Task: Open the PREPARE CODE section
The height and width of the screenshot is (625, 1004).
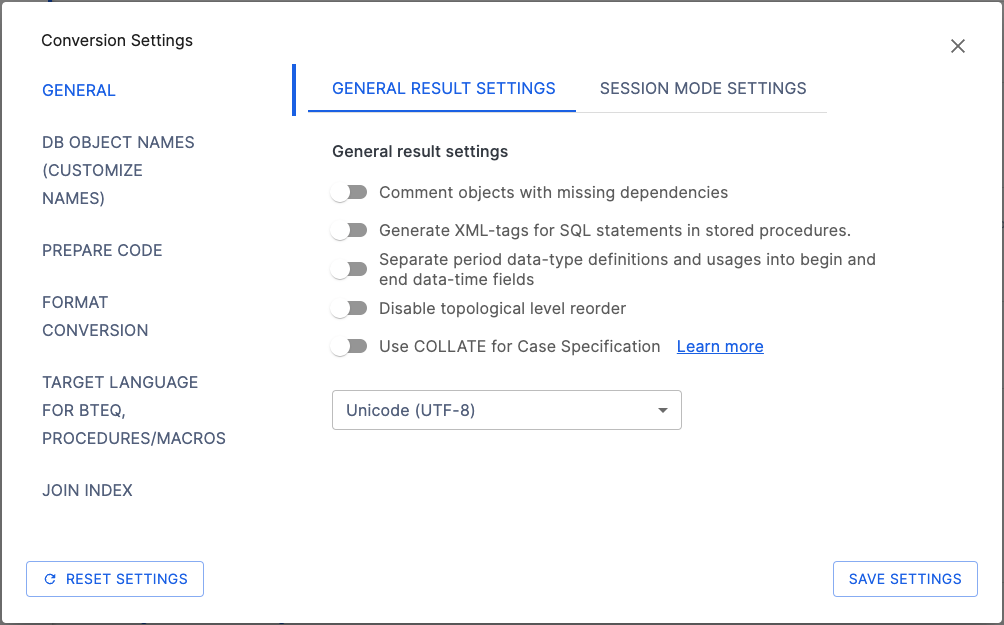Action: [102, 250]
